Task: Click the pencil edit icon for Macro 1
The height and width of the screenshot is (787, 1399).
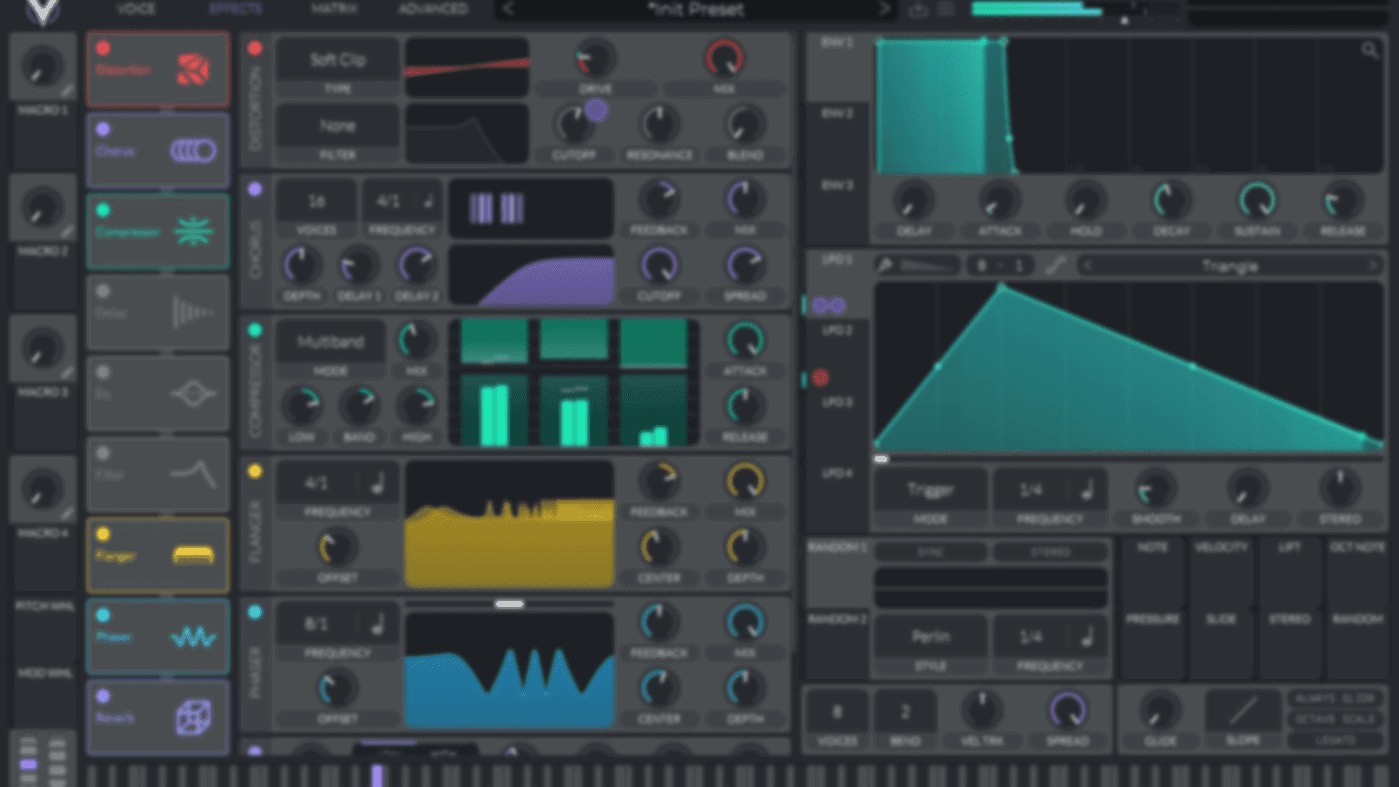Action: [67, 91]
